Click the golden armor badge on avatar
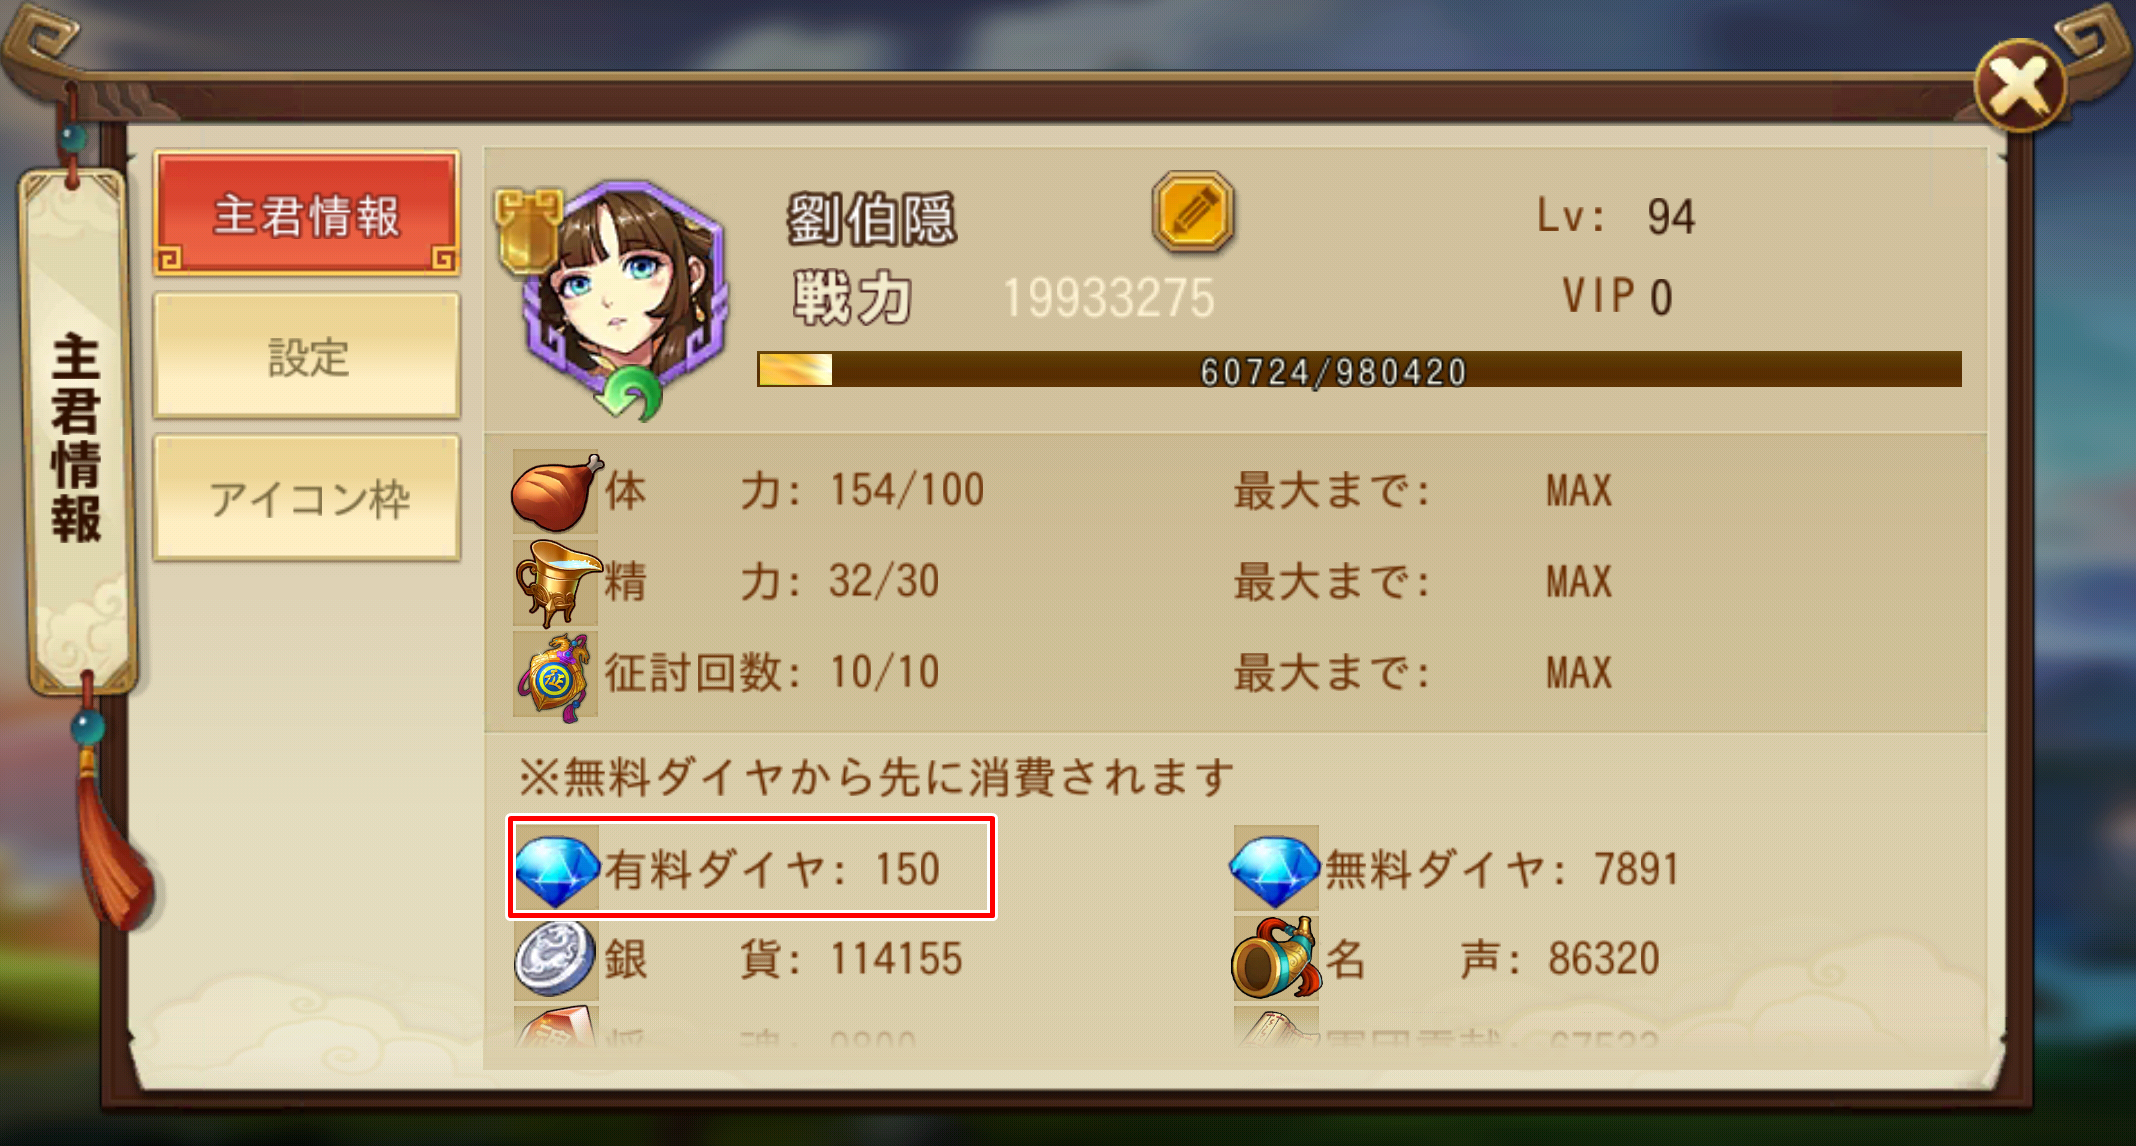Viewport: 2136px width, 1146px height. click(527, 230)
